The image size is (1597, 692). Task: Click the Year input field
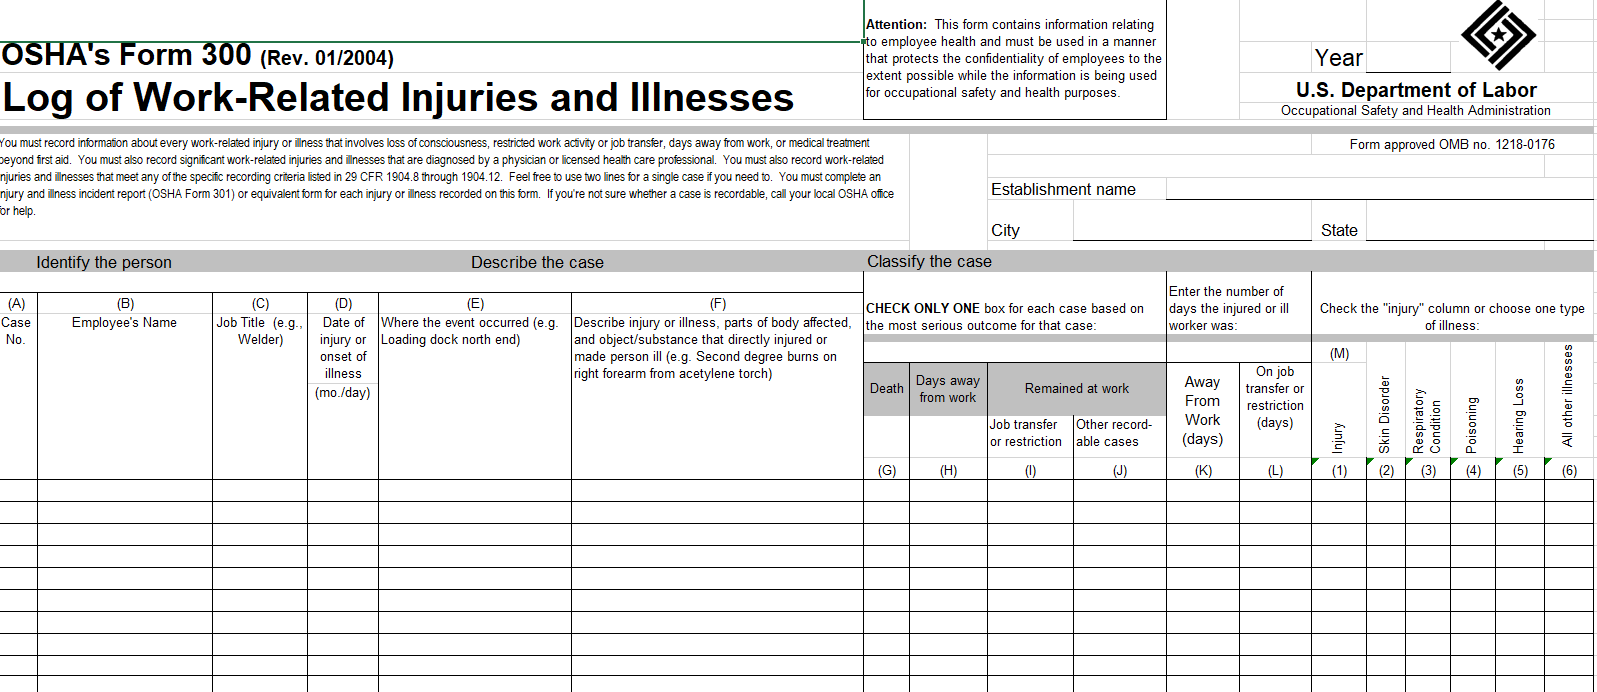point(1408,58)
